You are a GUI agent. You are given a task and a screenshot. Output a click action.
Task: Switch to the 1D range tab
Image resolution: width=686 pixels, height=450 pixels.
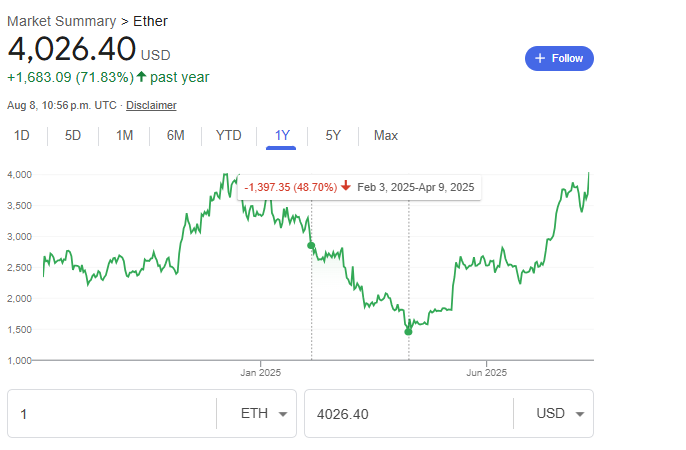22,136
